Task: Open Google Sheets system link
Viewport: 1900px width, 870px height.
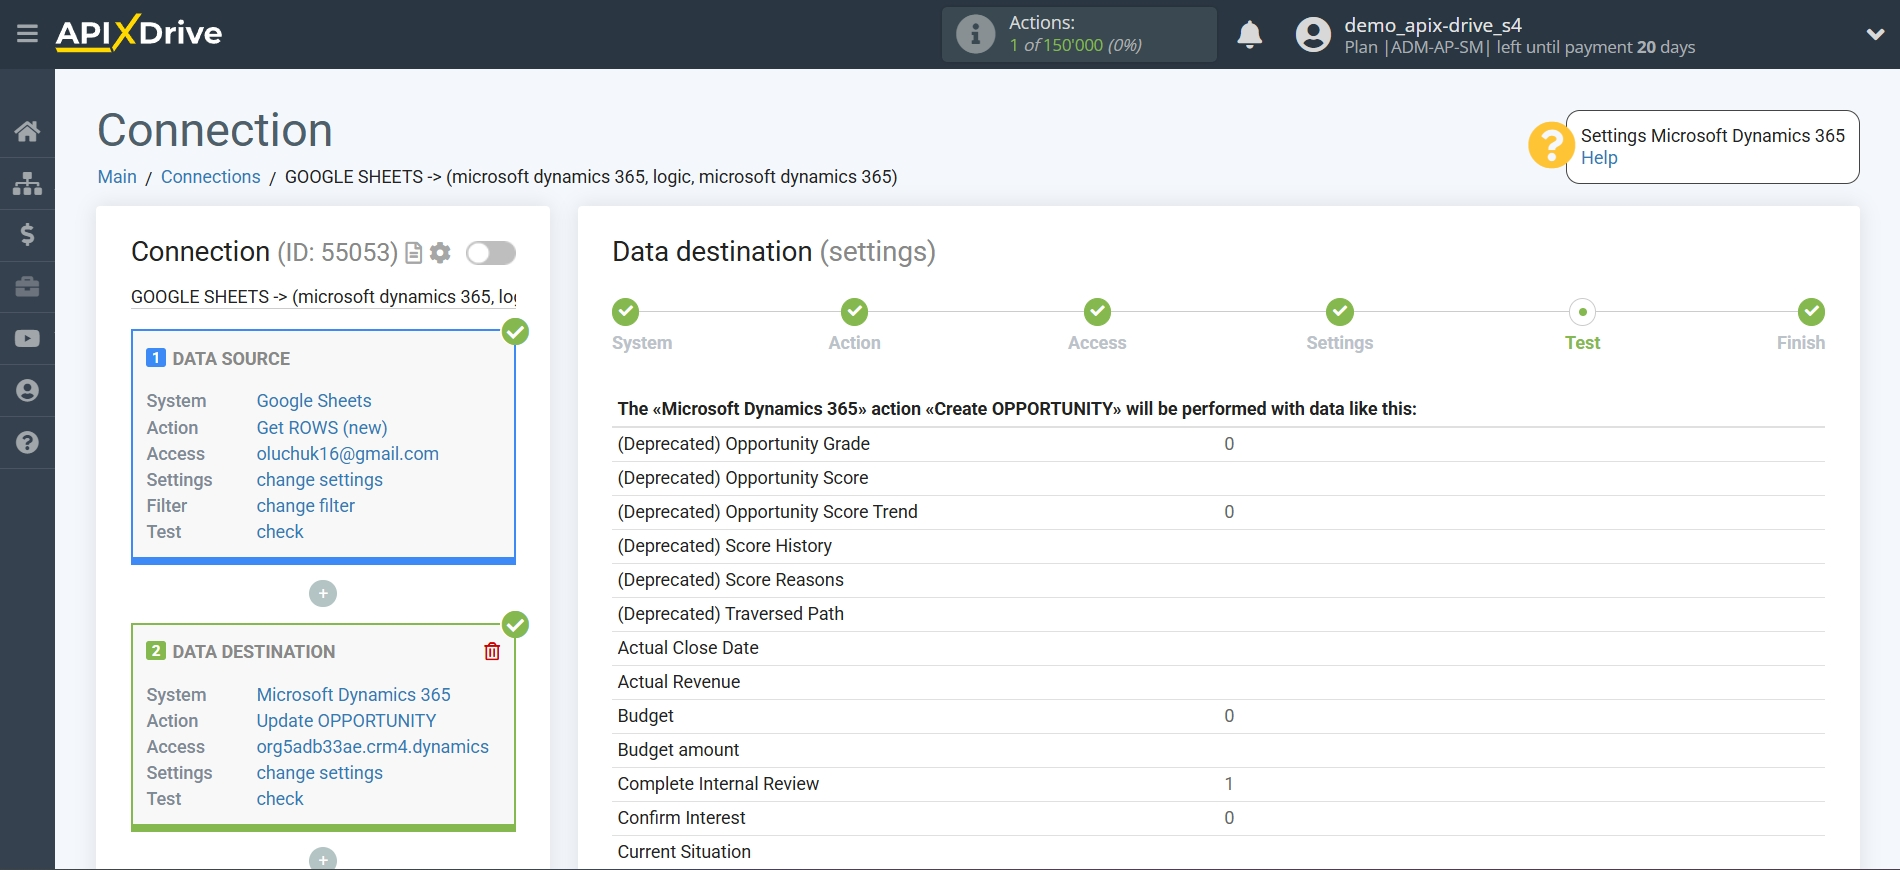Action: pyautogui.click(x=314, y=401)
